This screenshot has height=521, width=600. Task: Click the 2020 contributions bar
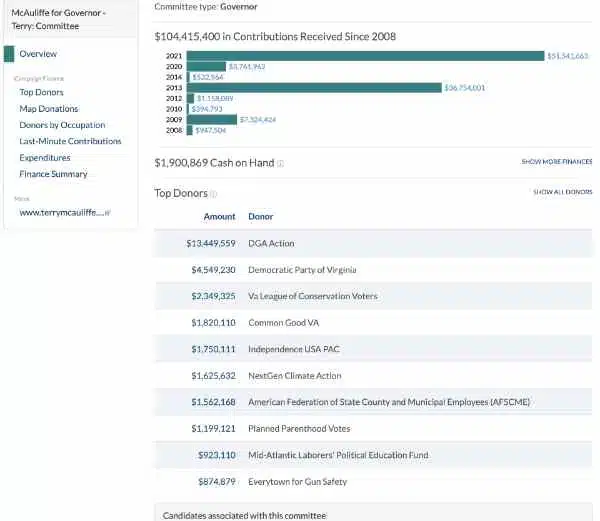point(206,67)
